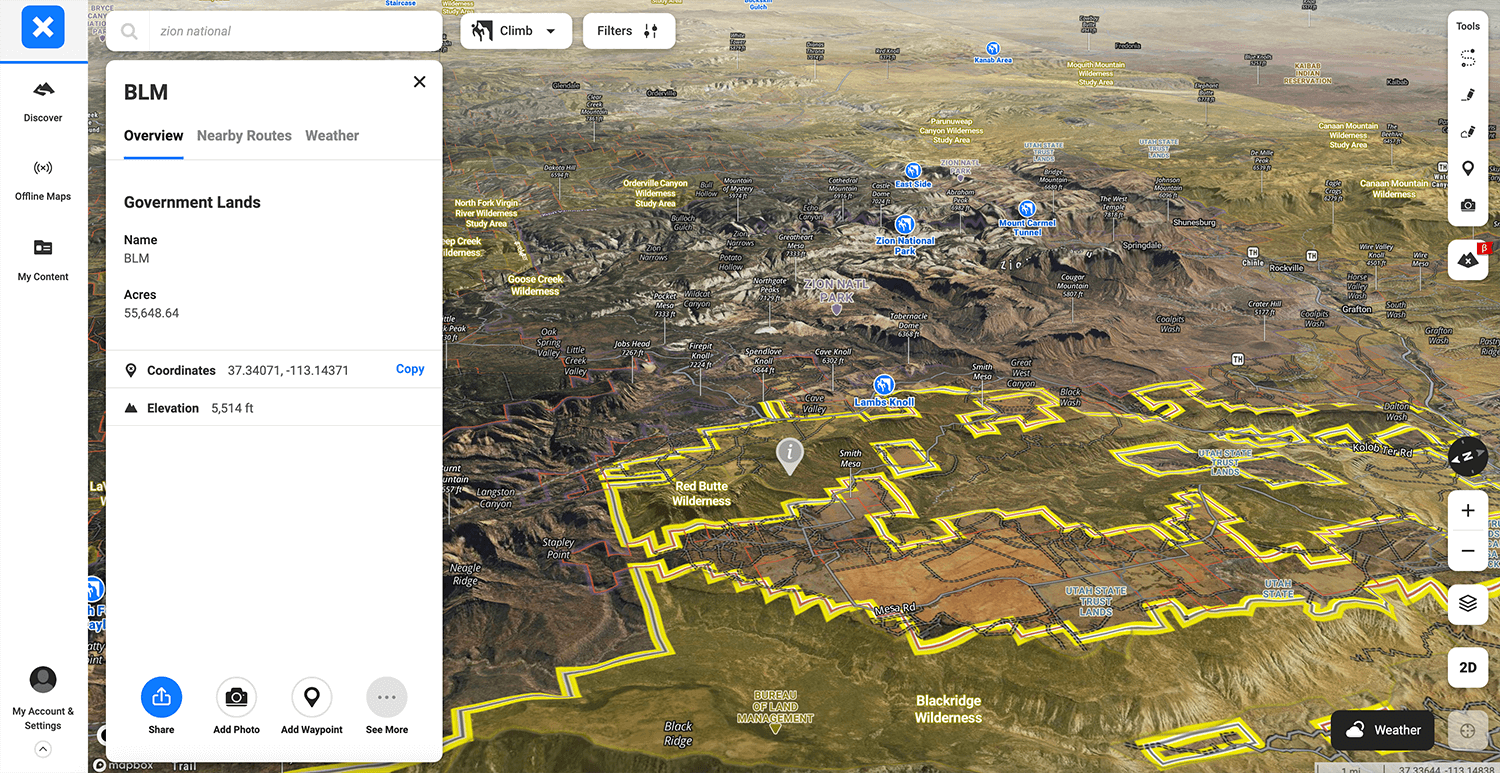Select the line drawing tool
The image size is (1500, 773).
(x=1467, y=95)
